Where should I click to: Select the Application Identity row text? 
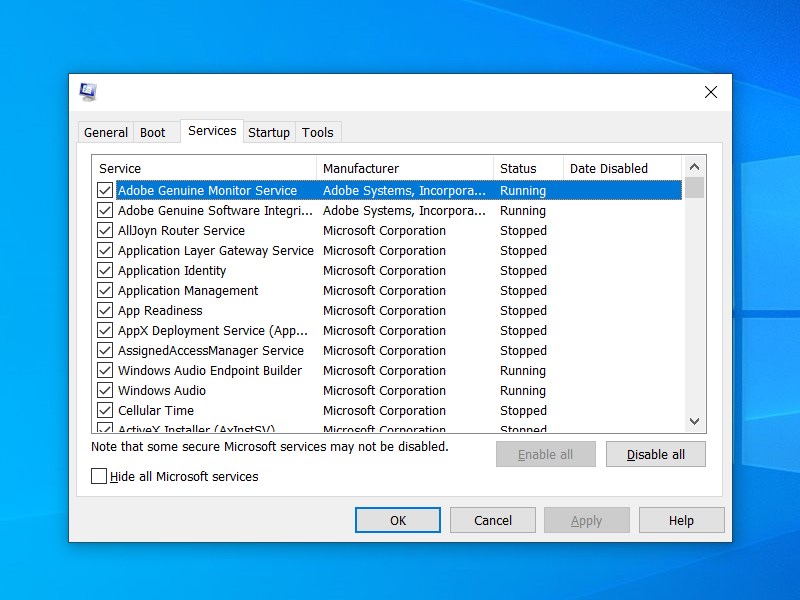click(172, 270)
